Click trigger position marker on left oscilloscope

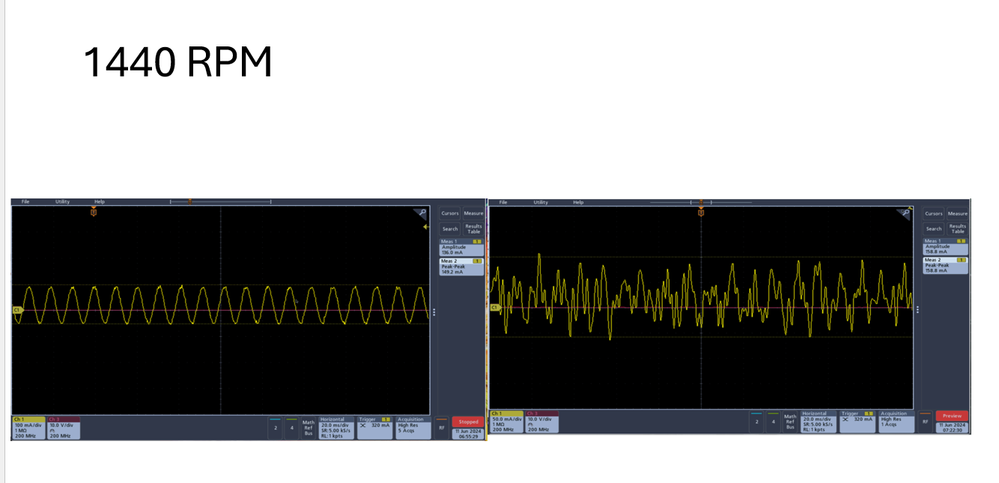coord(94,212)
